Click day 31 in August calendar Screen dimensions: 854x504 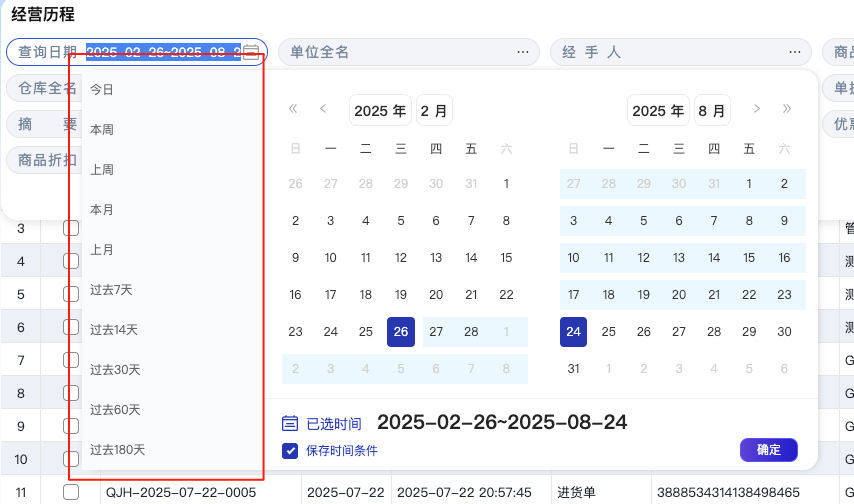tap(573, 369)
